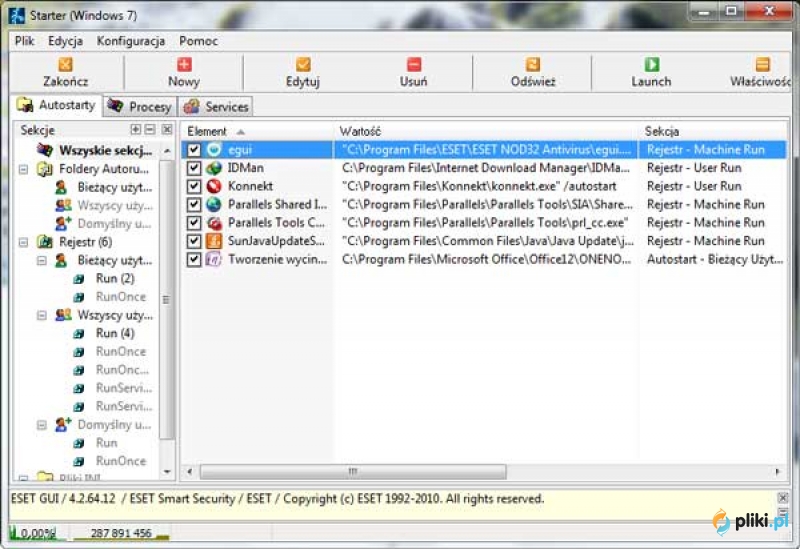Click the egui row ESET icon

pos(214,149)
